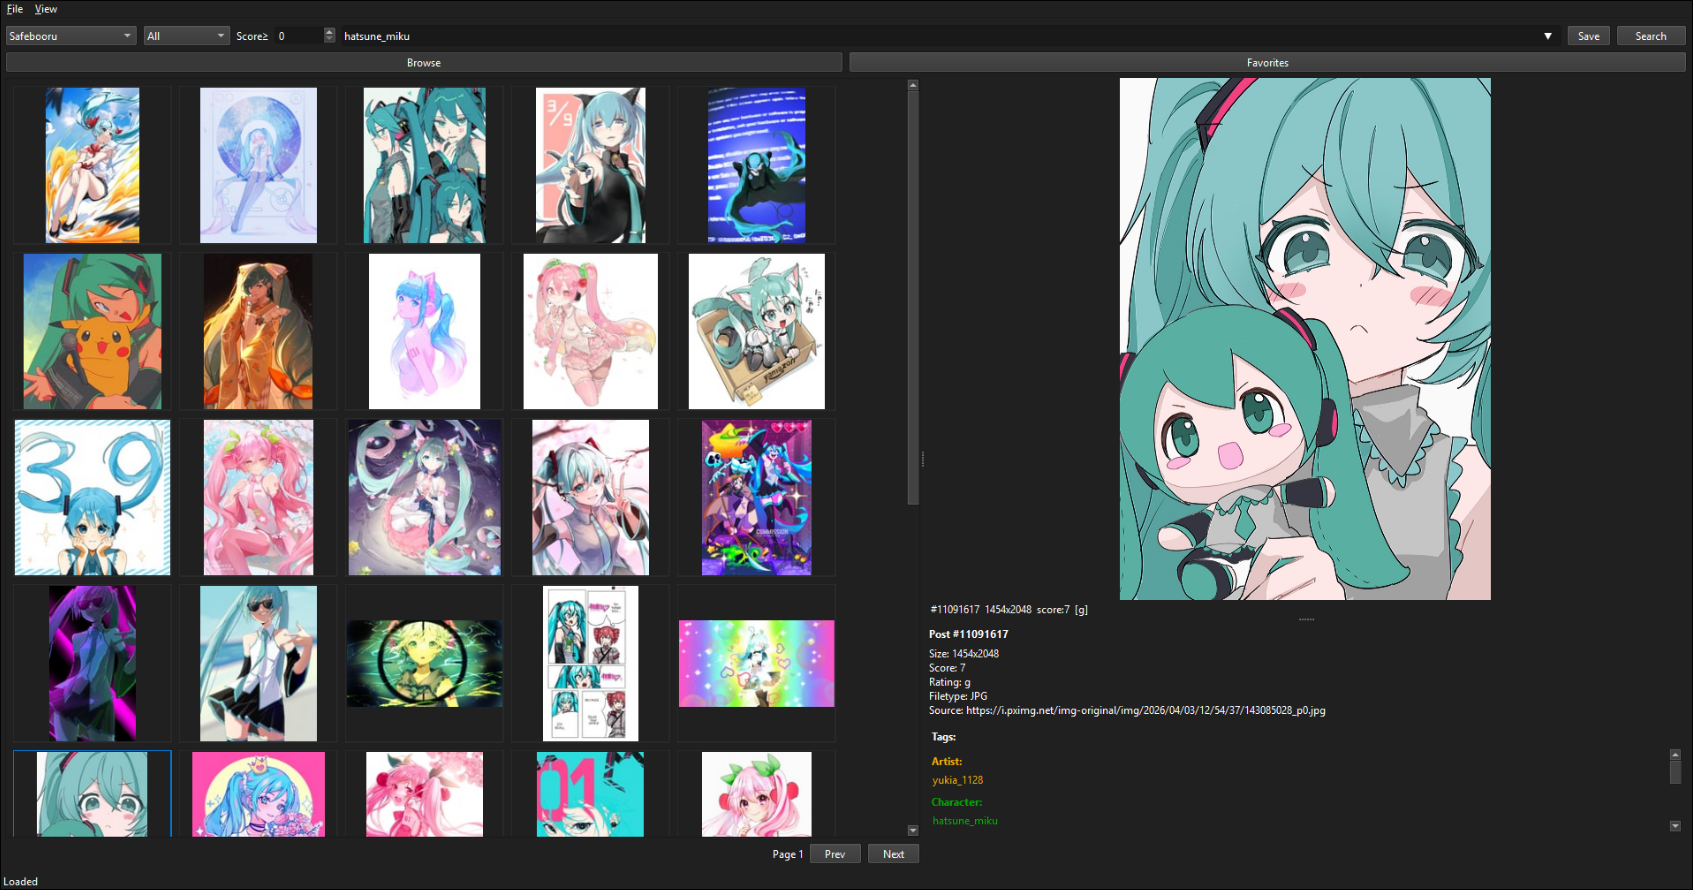Open the View menu
Image resolution: width=1693 pixels, height=890 pixels.
pos(46,9)
